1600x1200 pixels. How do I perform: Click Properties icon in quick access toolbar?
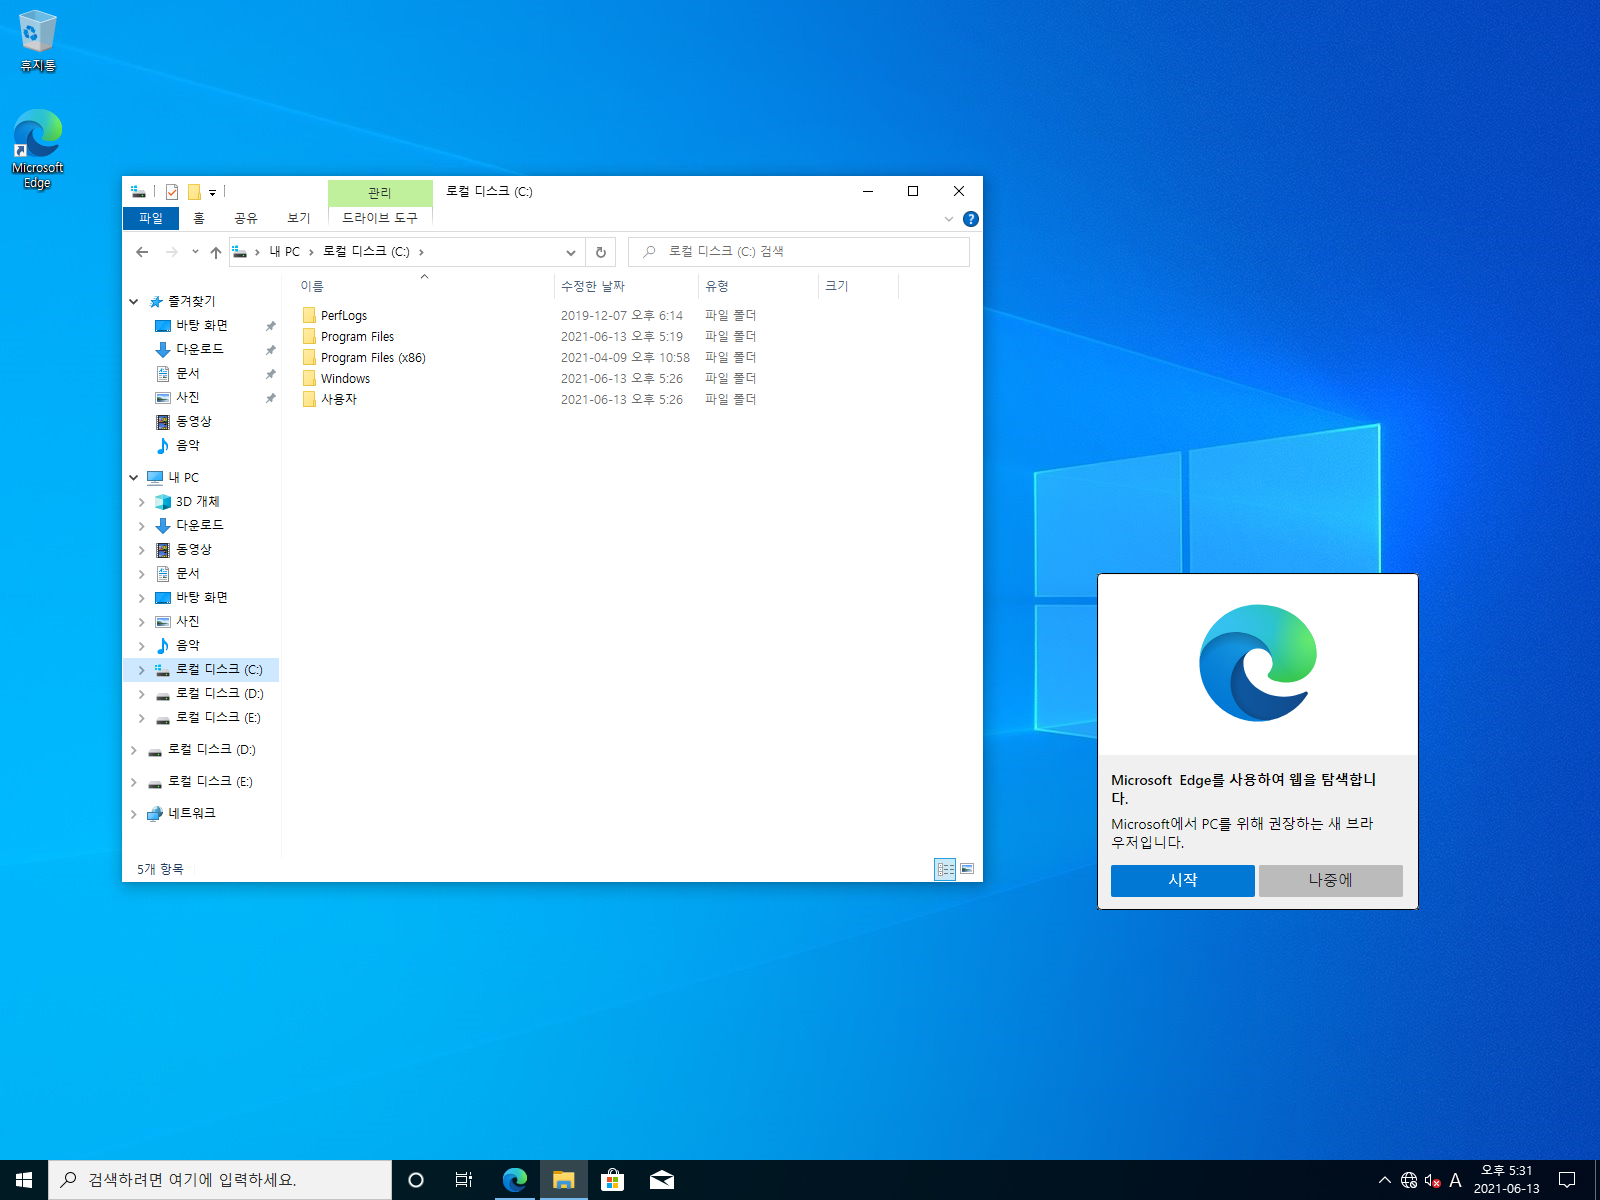tap(172, 192)
